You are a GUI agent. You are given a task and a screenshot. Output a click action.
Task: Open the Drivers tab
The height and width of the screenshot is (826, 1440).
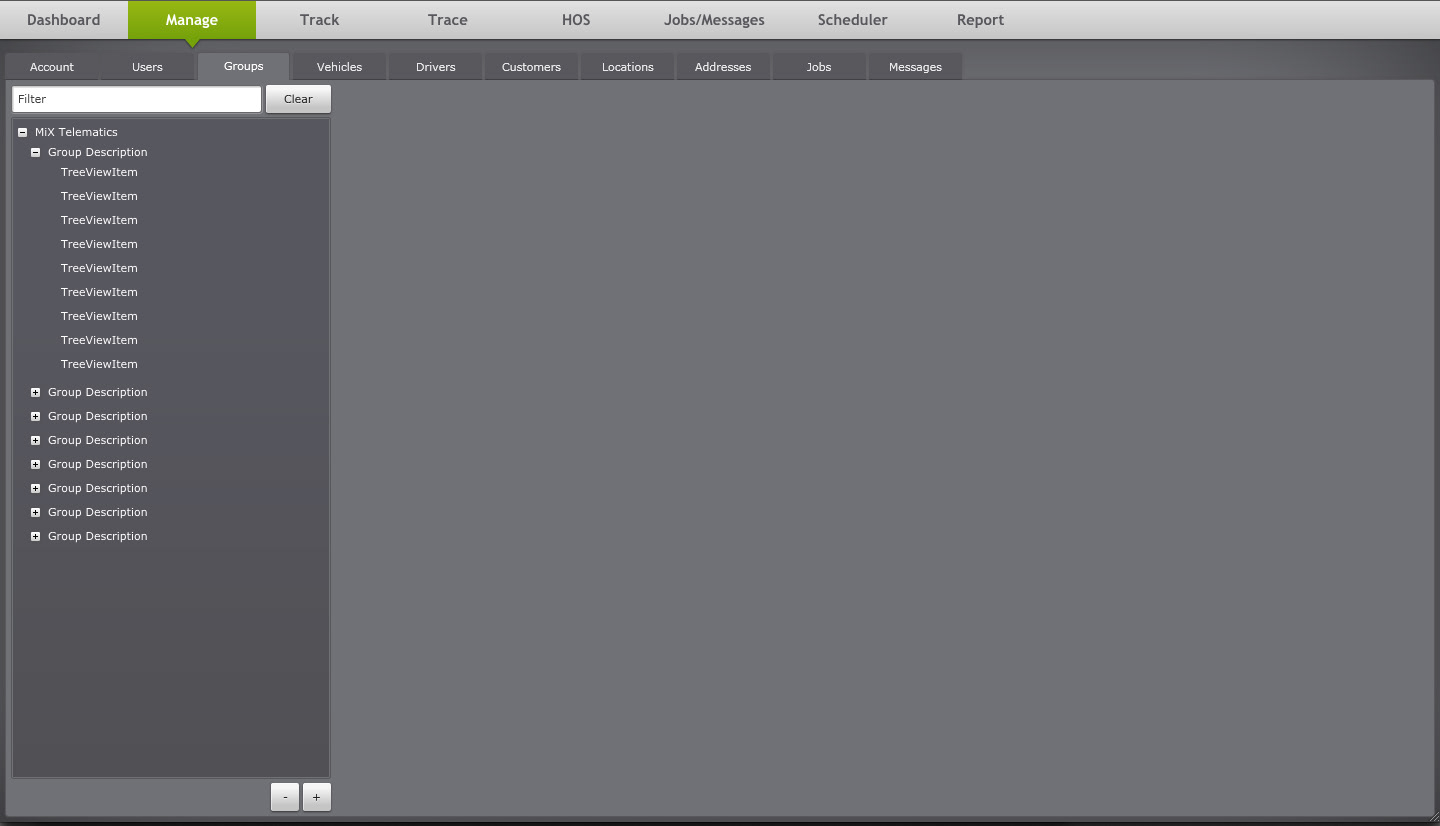pyautogui.click(x=436, y=67)
